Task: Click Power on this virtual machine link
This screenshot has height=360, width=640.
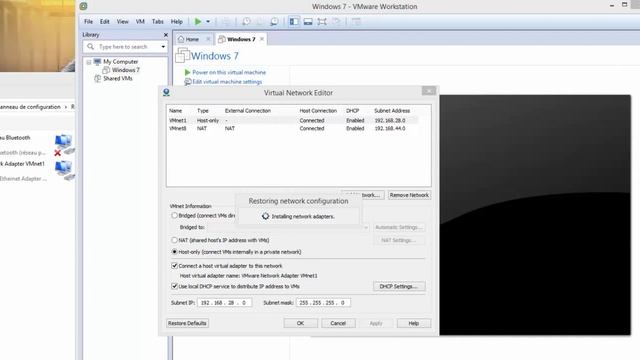Action: click(229, 72)
